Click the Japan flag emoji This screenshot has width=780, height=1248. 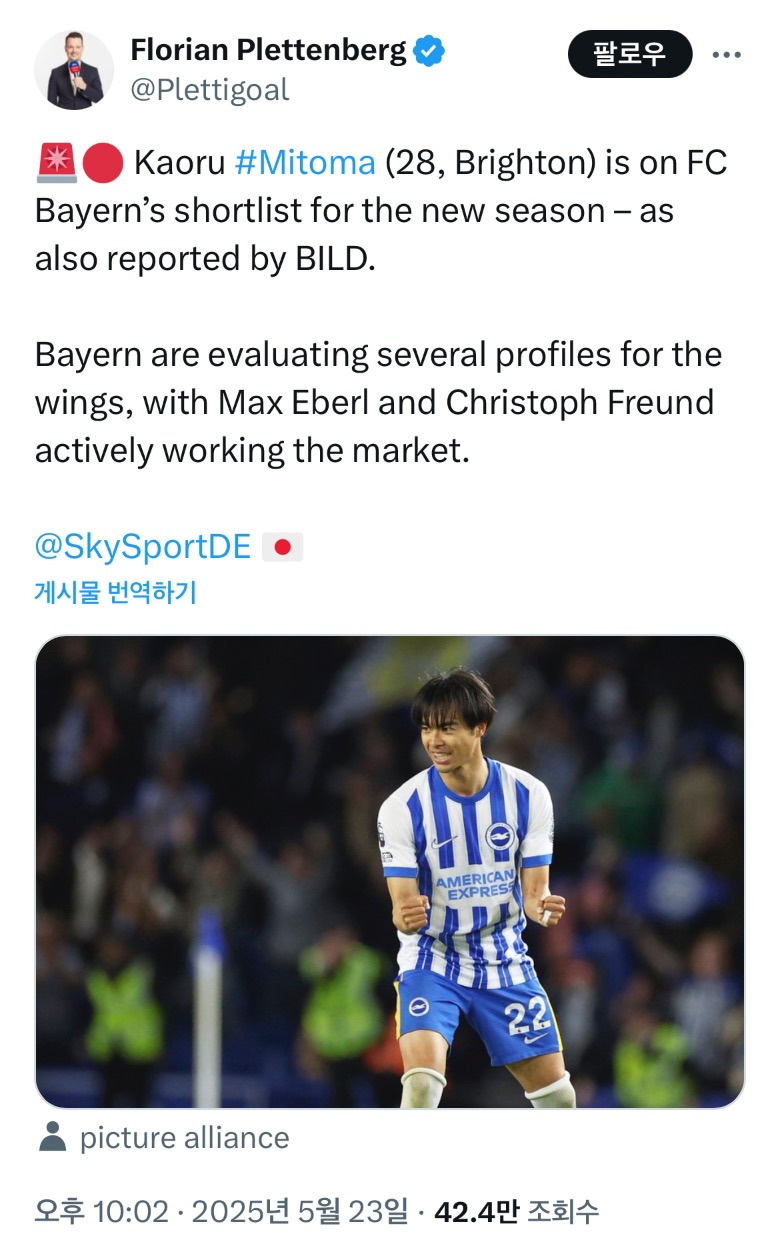[x=282, y=547]
